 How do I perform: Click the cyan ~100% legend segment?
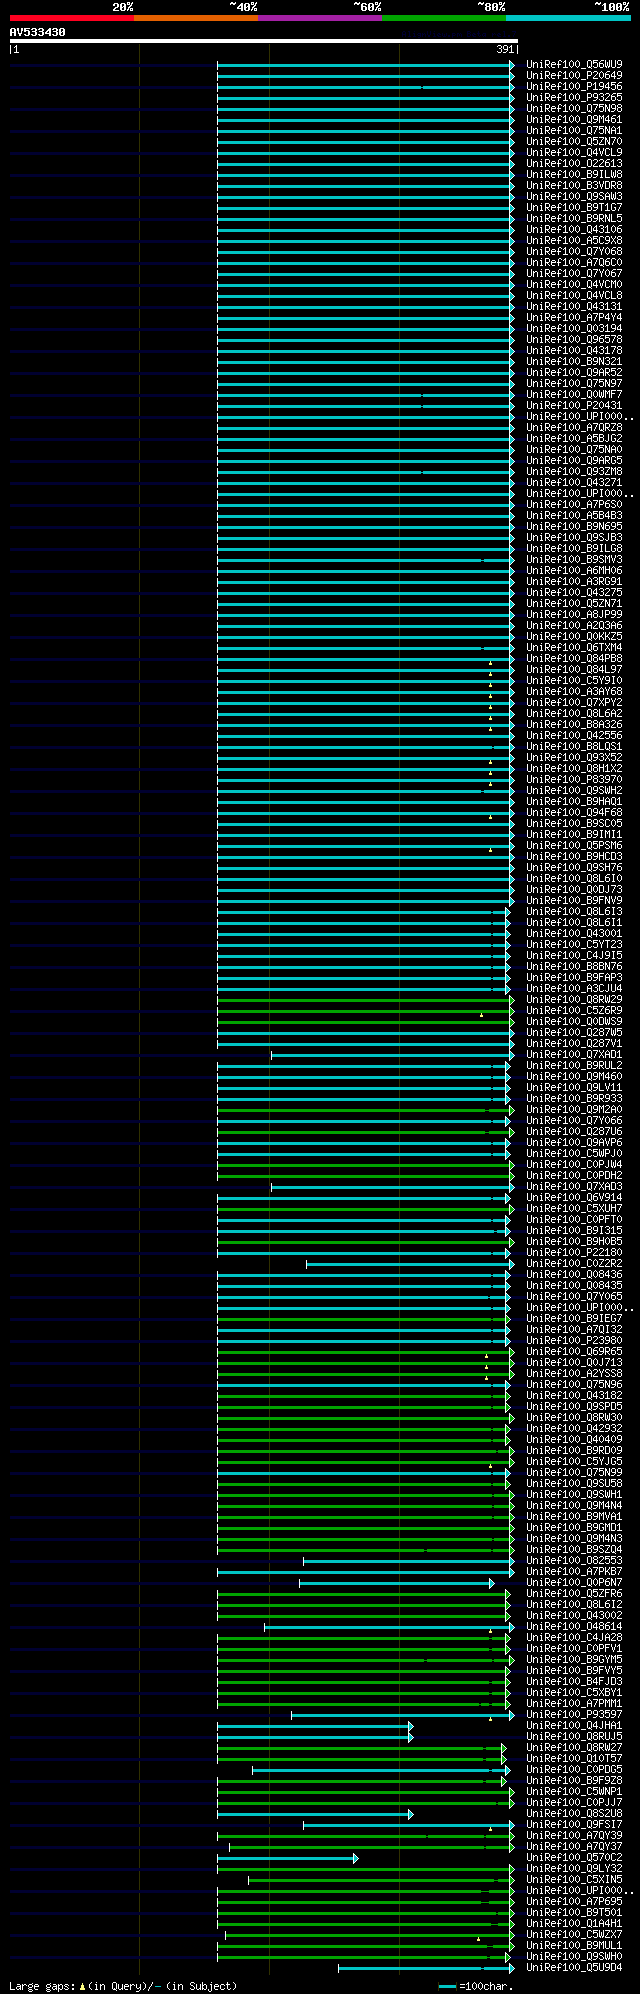[x=568, y=18]
